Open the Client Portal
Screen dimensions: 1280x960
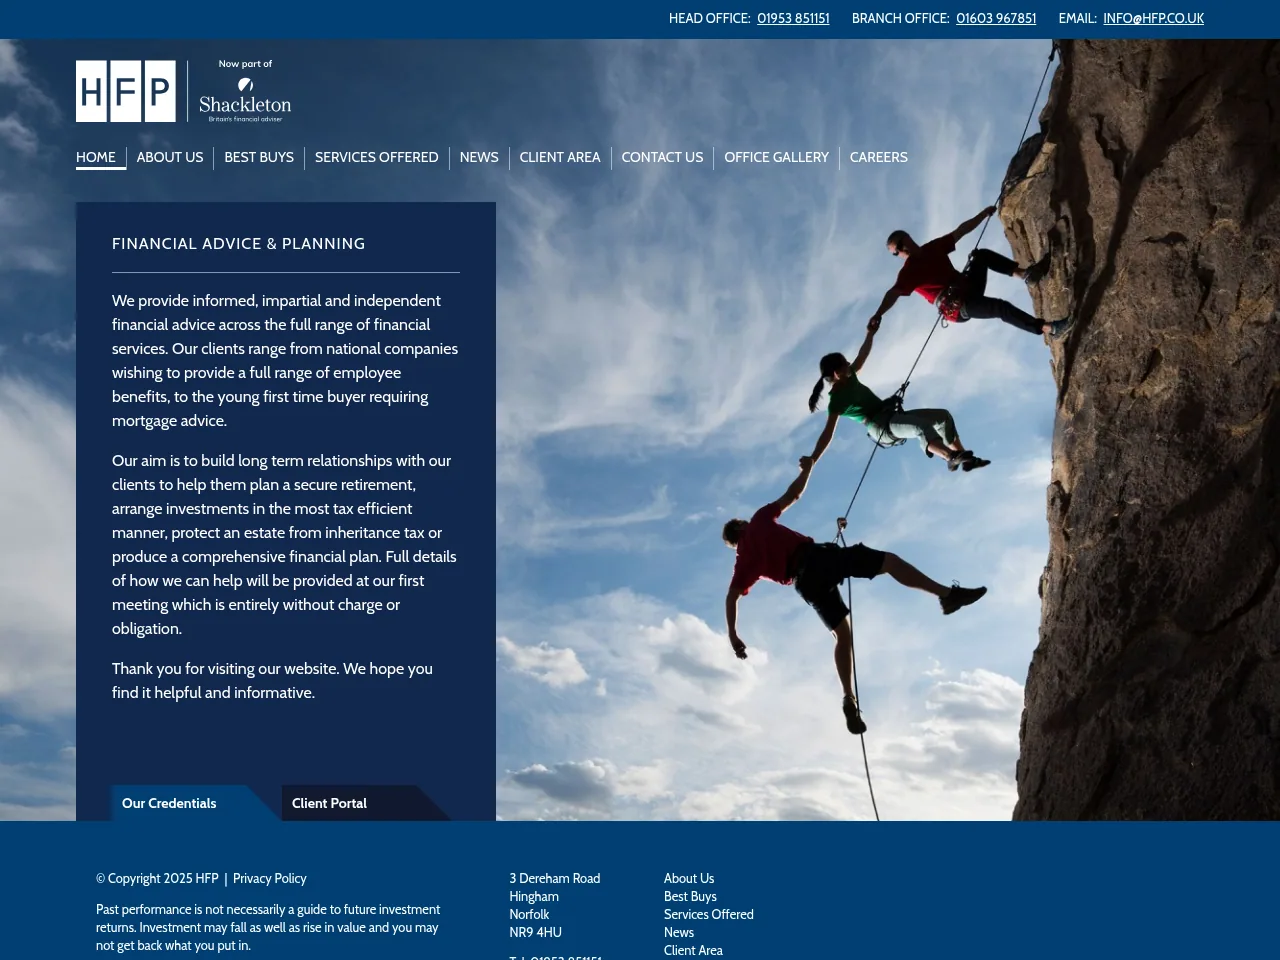coord(329,803)
